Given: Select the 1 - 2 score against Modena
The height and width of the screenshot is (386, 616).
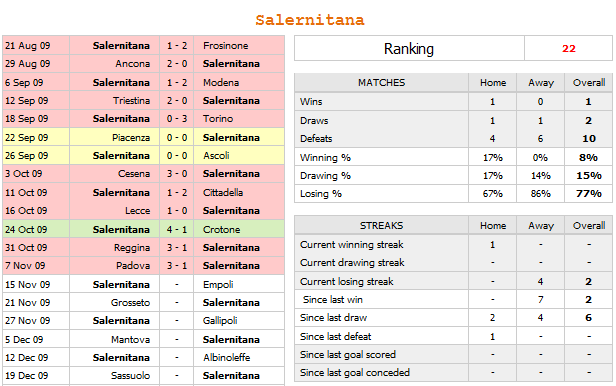Looking at the screenshot, I should click(177, 82).
